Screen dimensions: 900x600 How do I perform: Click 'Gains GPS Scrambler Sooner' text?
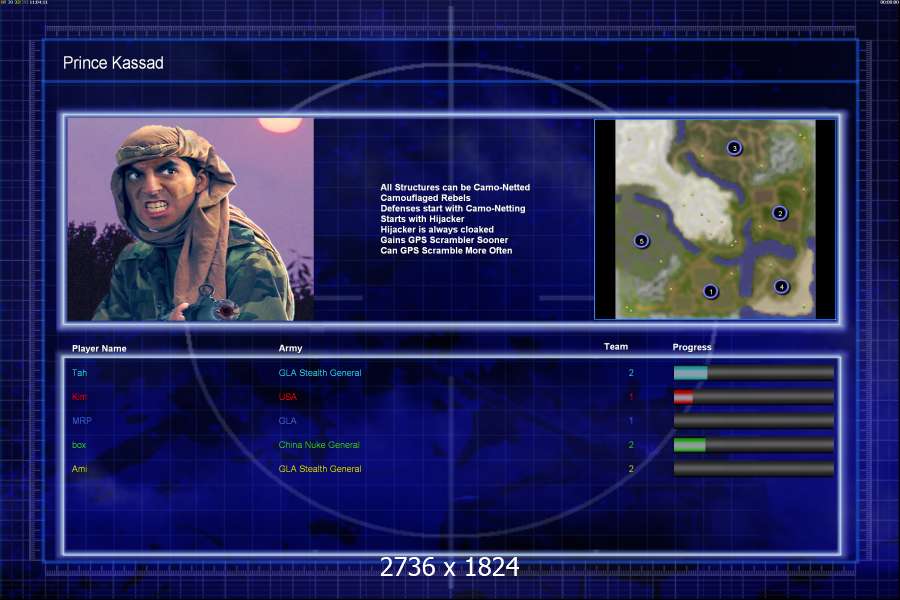tap(444, 240)
